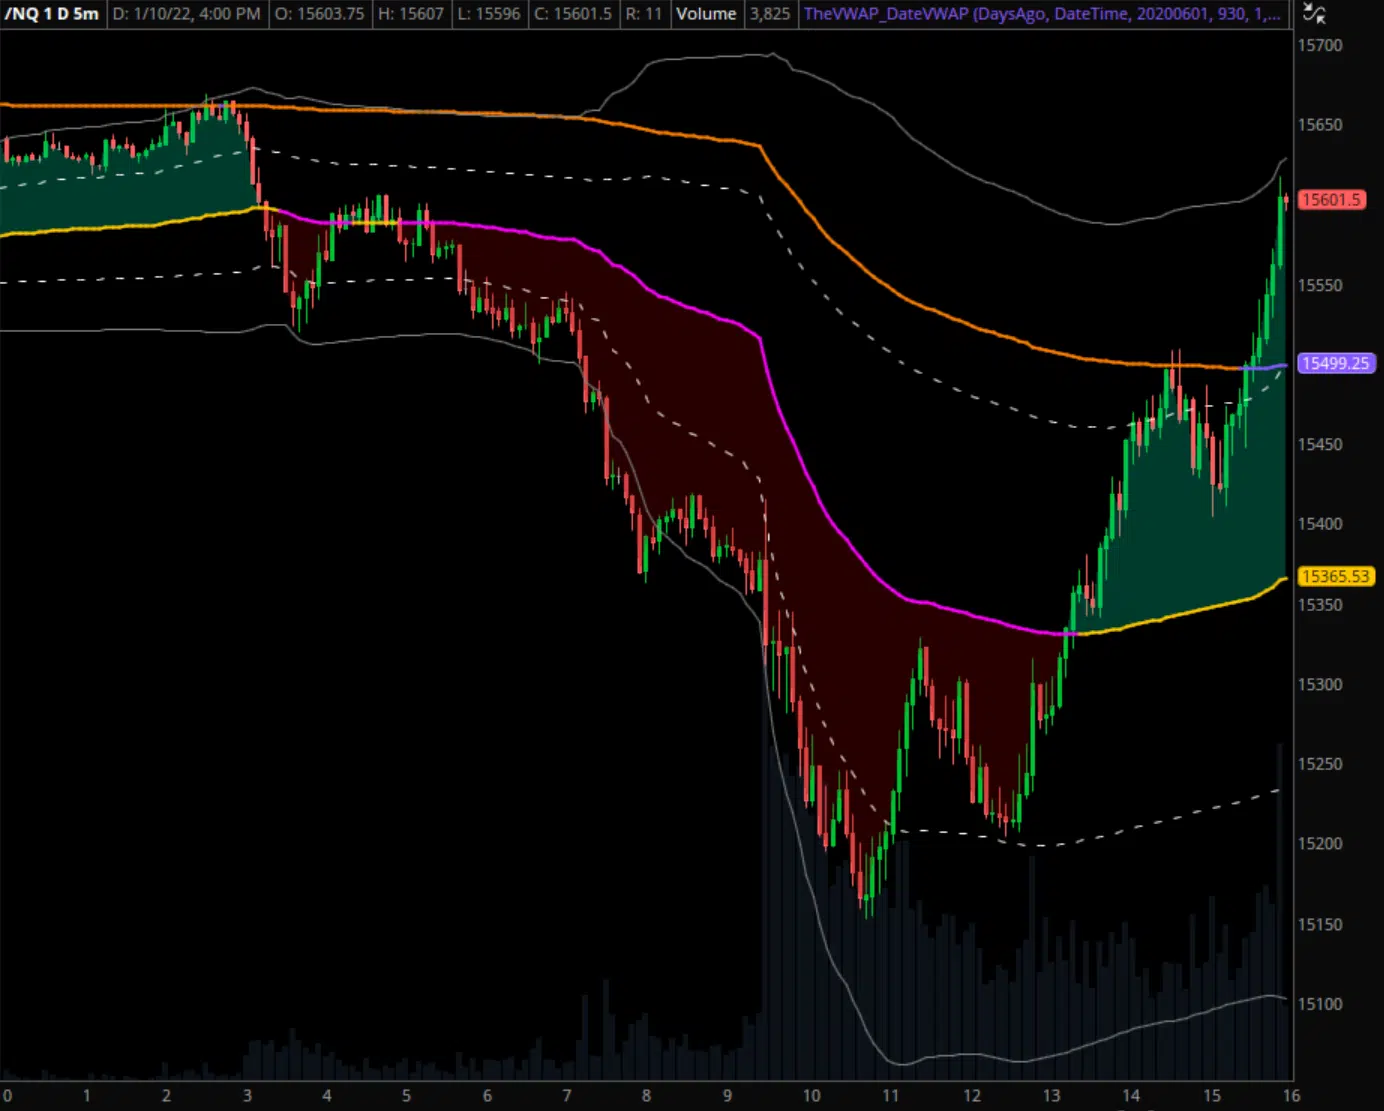Click hour 9 on the time axis
The width and height of the screenshot is (1384, 1111).
(x=727, y=1095)
